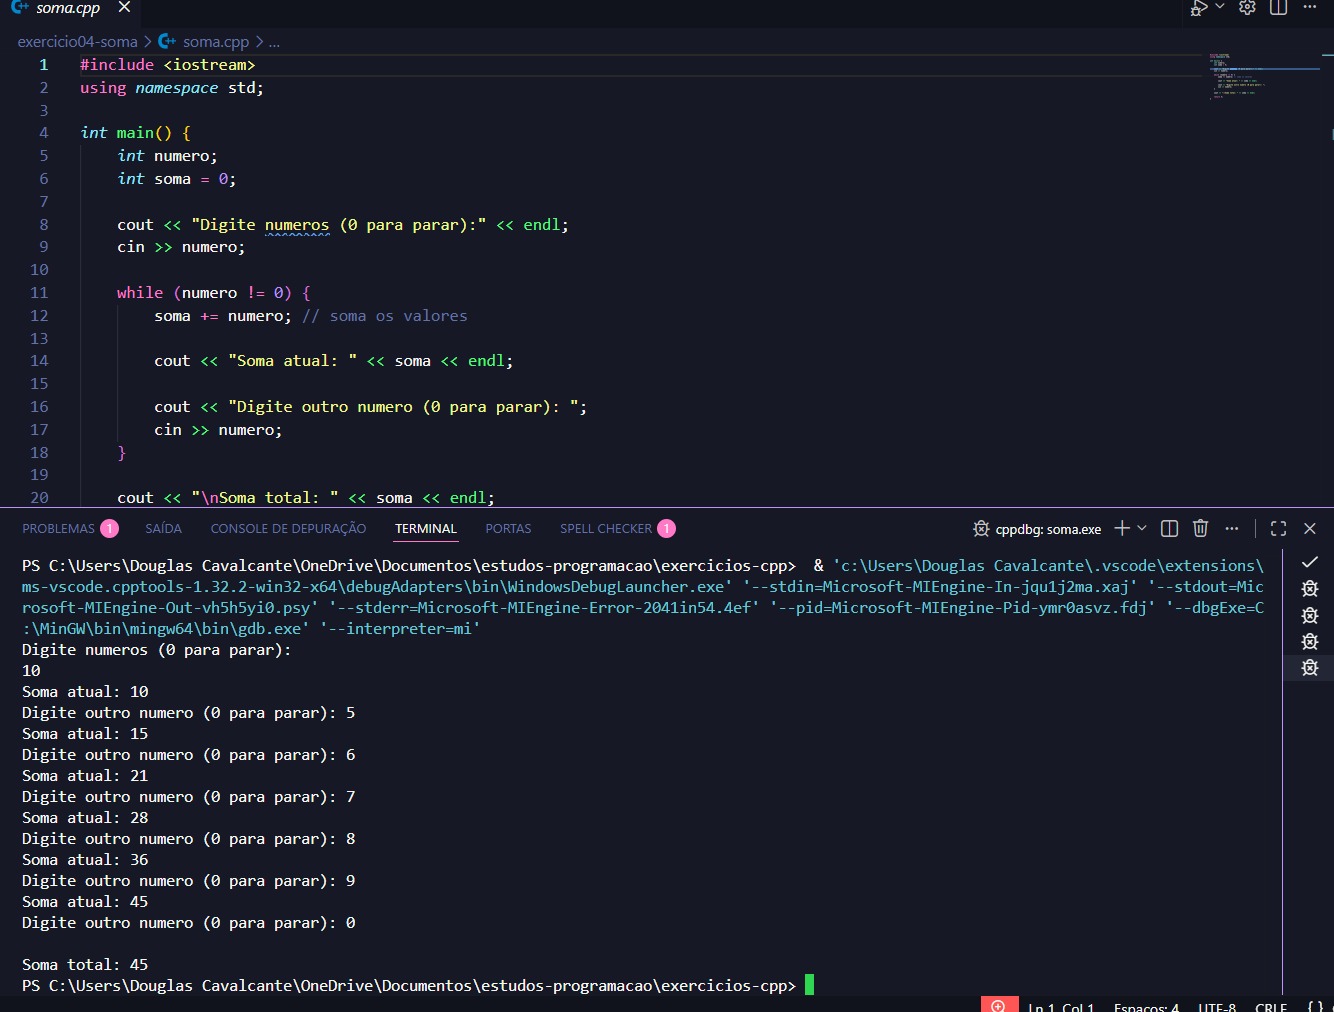Select the checkmark task terminal entry
Image resolution: width=1334 pixels, height=1012 pixels.
(x=1310, y=562)
